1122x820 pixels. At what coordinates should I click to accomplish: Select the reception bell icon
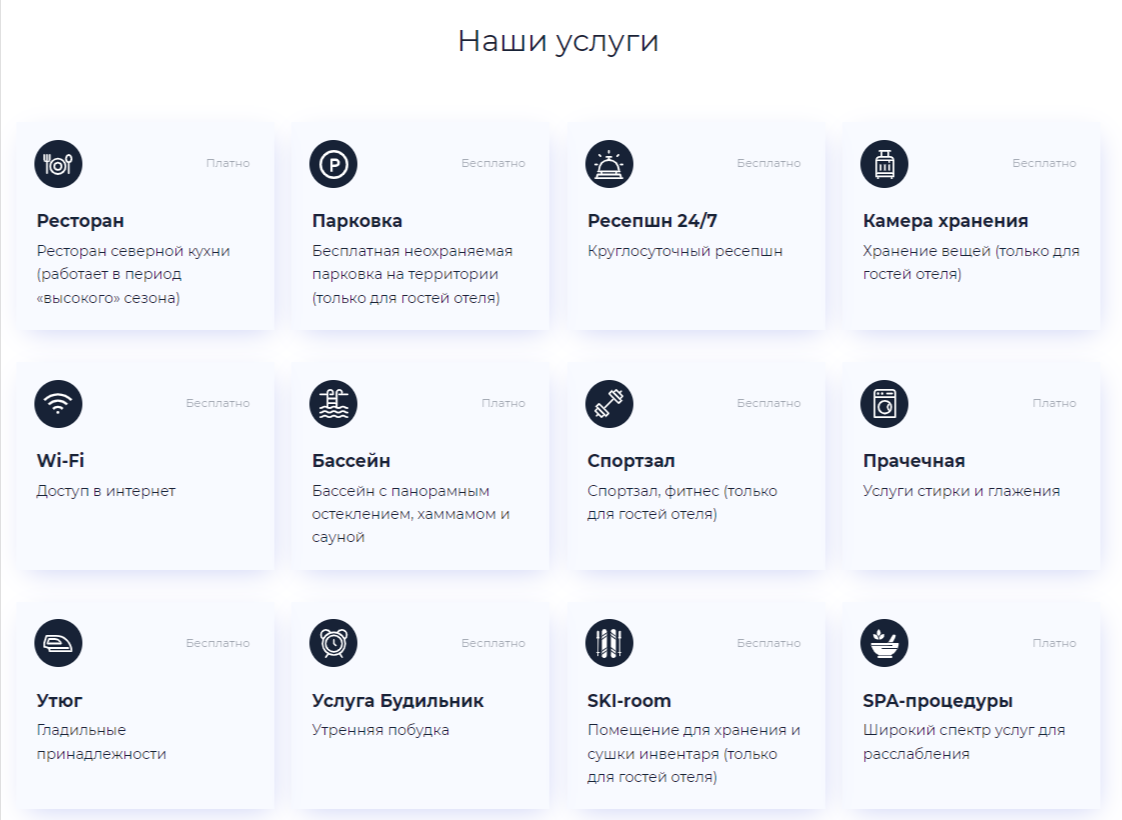coord(609,164)
